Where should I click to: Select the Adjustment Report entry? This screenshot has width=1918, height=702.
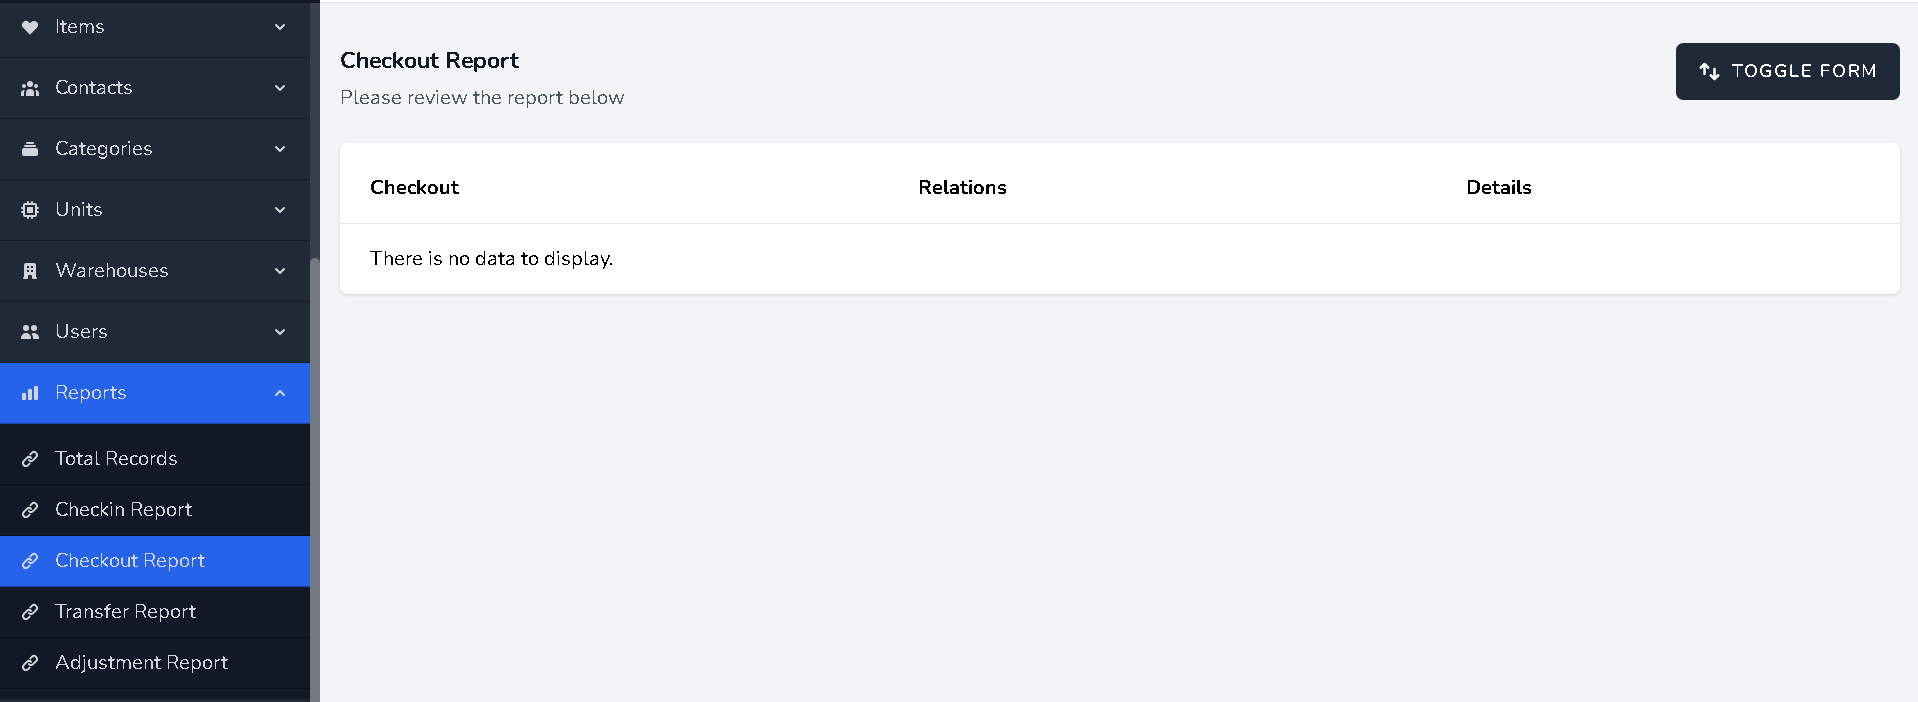click(141, 662)
